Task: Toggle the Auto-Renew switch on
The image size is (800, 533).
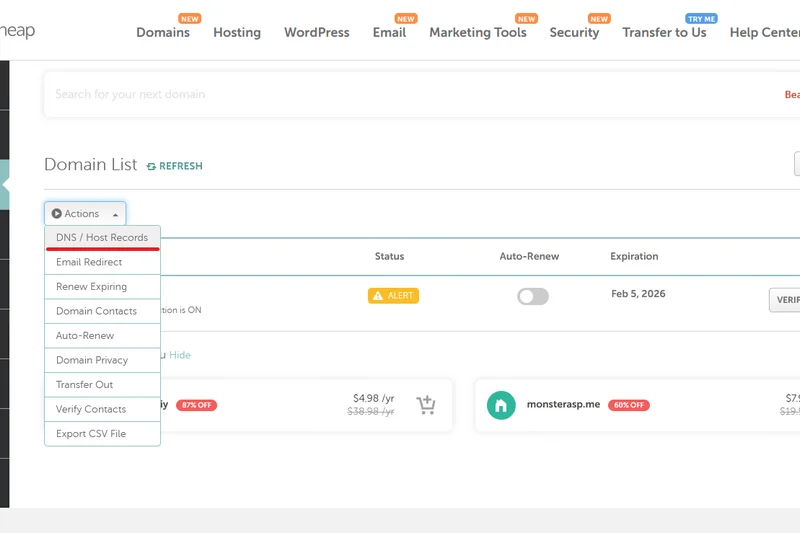Action: pyautogui.click(x=533, y=296)
